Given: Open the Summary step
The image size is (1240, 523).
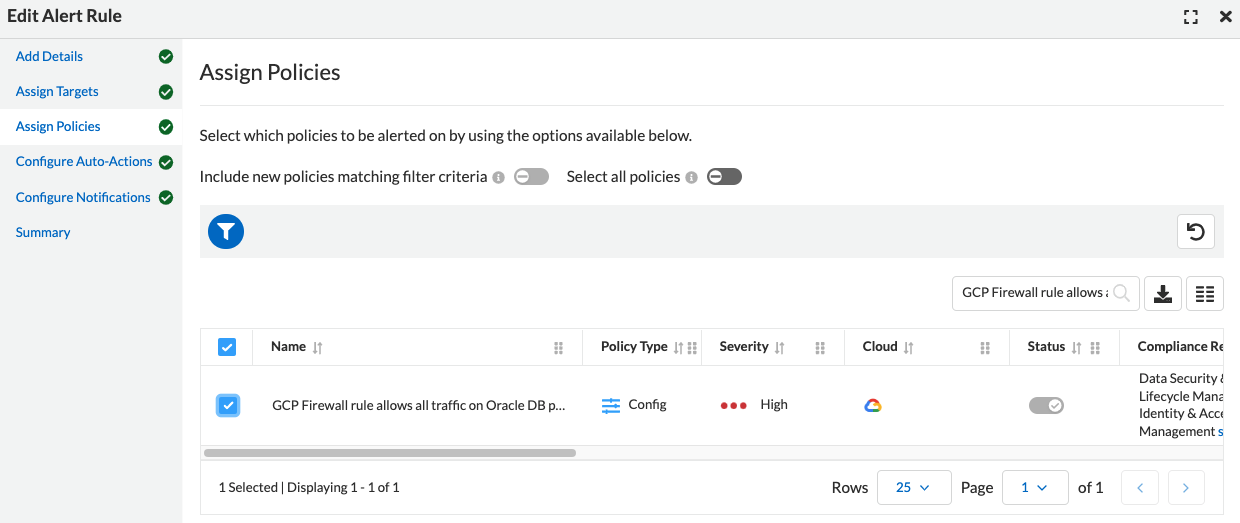Looking at the screenshot, I should point(43,232).
